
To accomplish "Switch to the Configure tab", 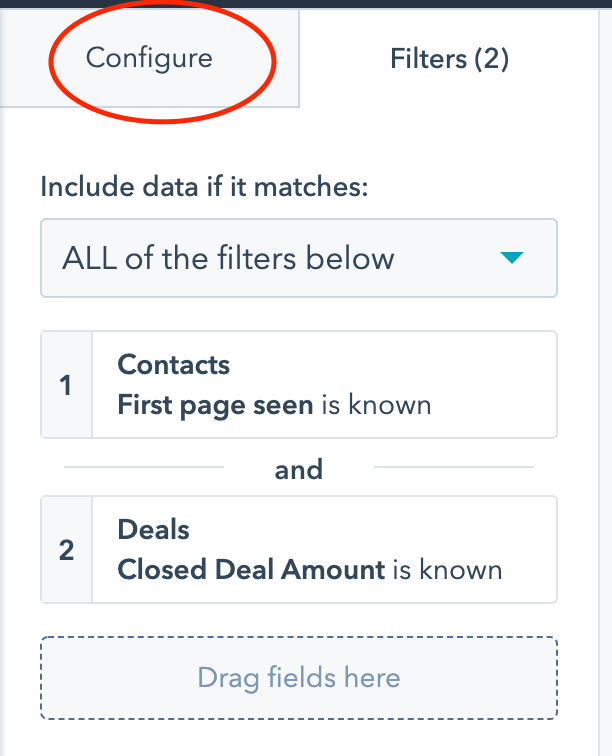I will coord(149,58).
